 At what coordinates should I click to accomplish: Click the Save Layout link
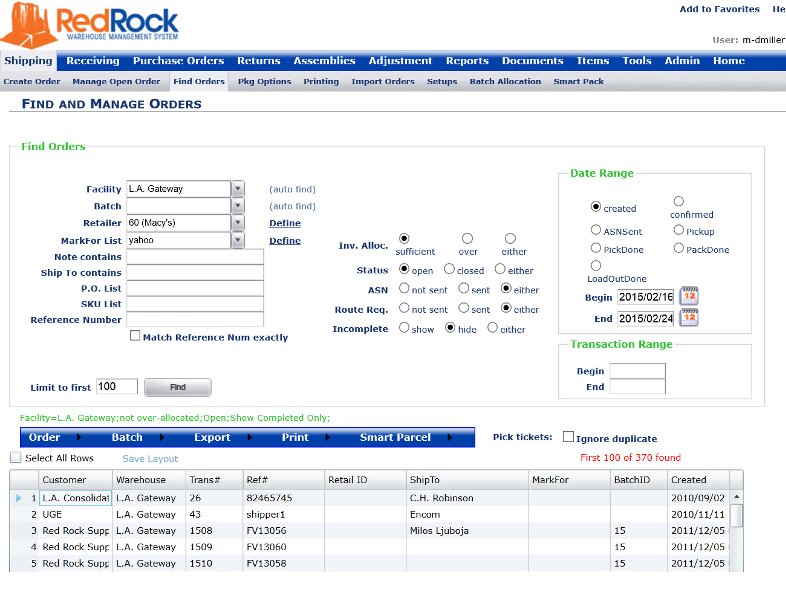tap(150, 459)
